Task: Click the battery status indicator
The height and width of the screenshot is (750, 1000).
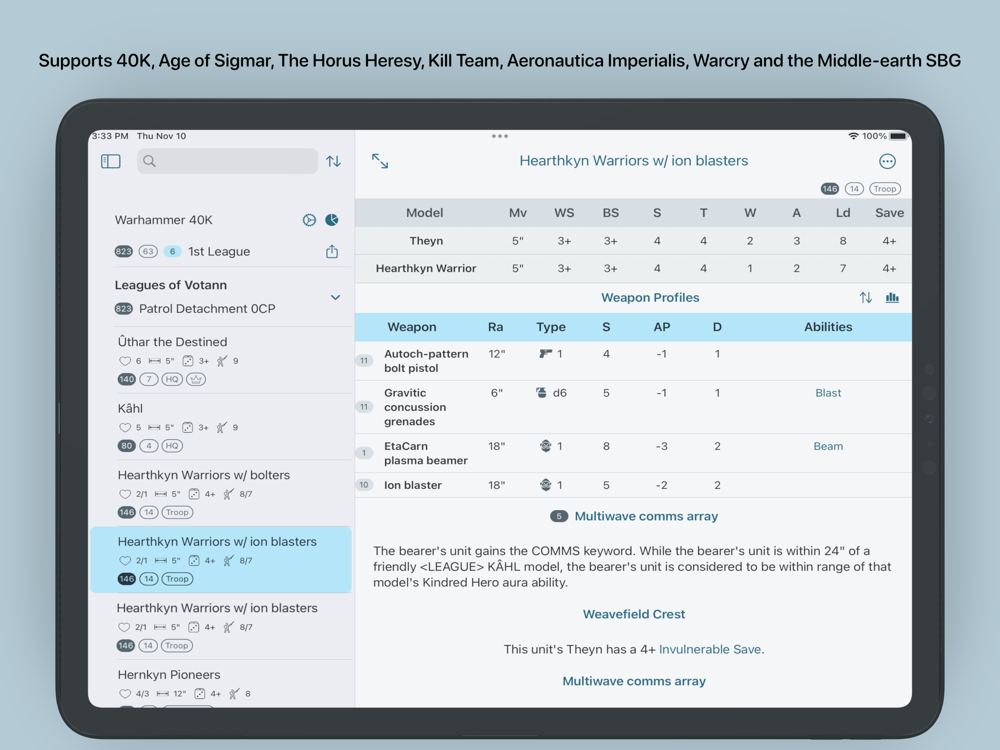Action: coord(898,136)
